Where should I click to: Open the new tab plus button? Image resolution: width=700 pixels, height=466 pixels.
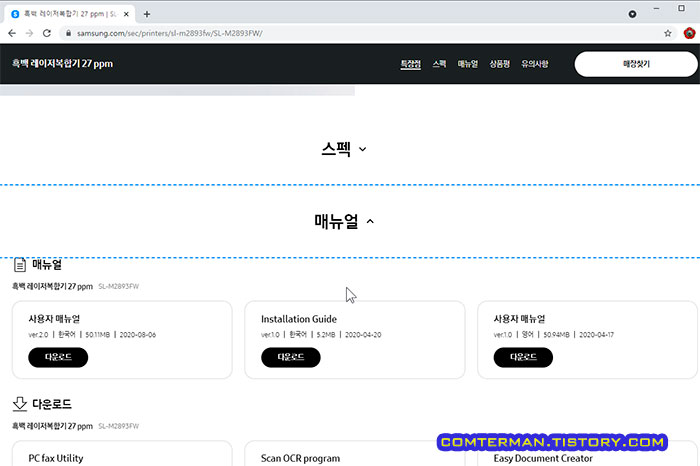[146, 14]
